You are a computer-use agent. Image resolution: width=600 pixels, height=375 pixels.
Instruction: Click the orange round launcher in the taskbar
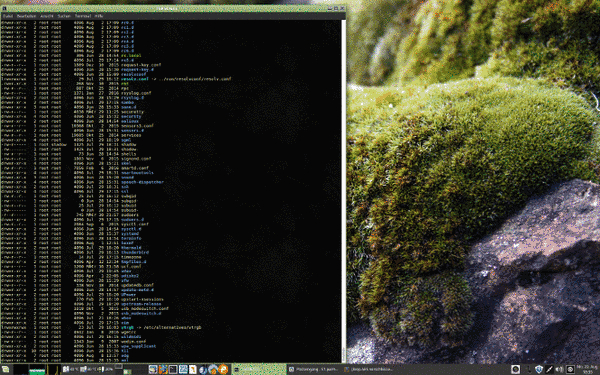223,369
